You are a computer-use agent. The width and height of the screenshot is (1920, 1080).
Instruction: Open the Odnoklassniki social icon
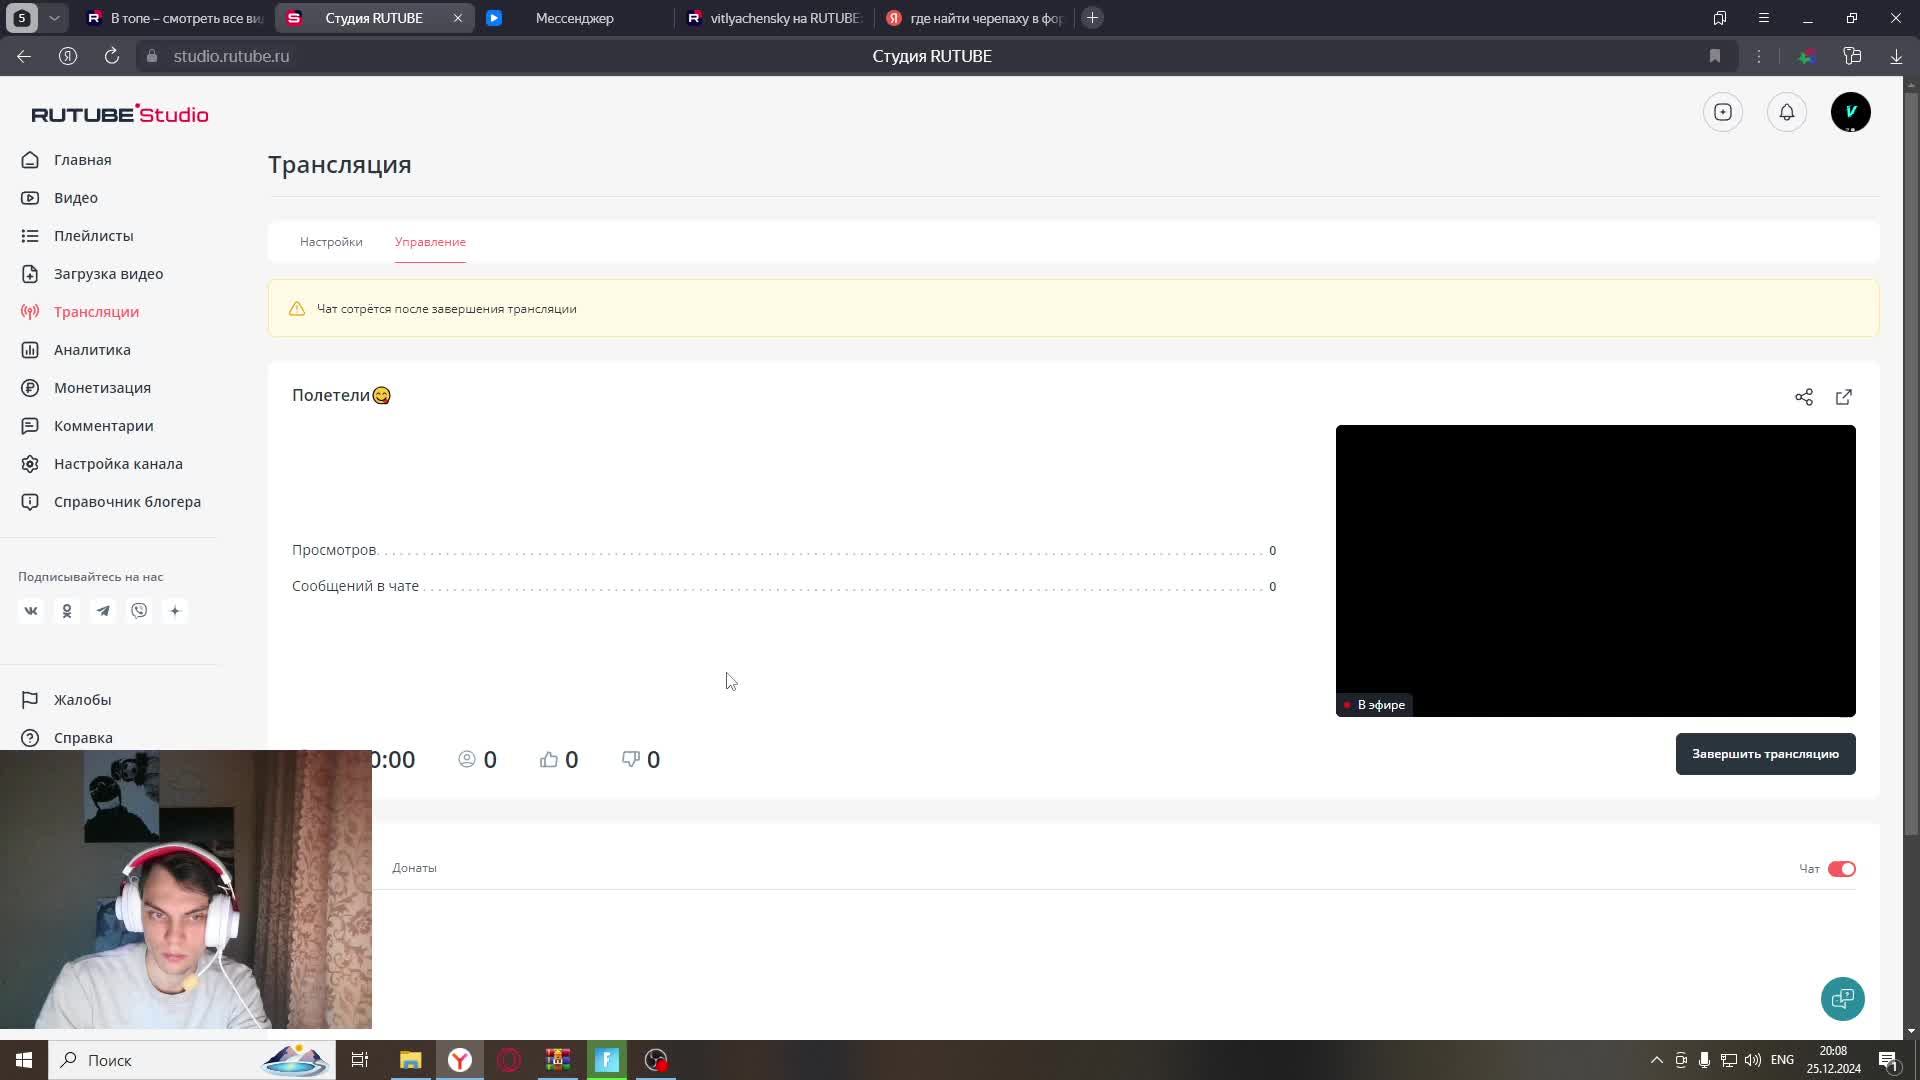tap(67, 611)
